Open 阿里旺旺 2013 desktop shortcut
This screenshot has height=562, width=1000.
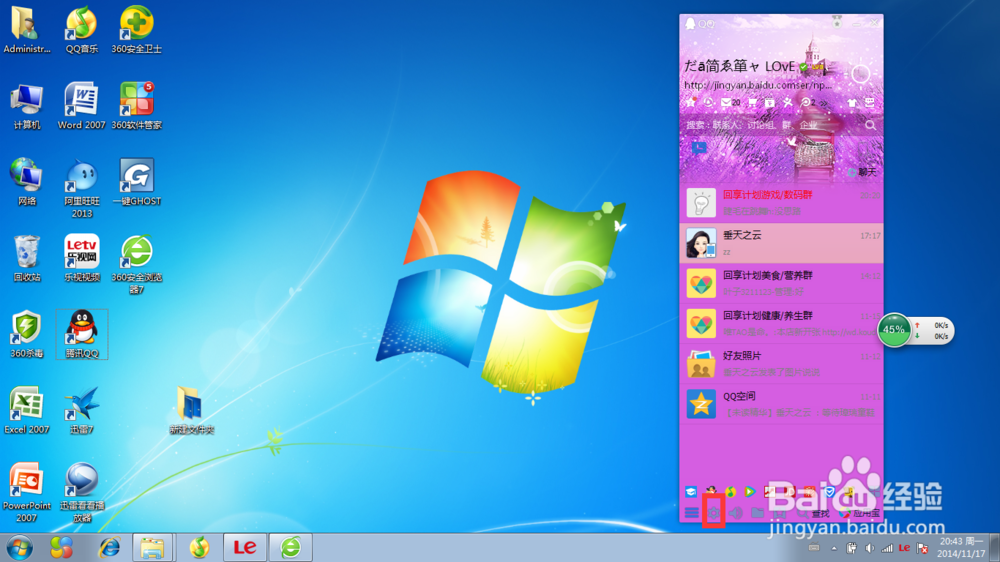(82, 188)
